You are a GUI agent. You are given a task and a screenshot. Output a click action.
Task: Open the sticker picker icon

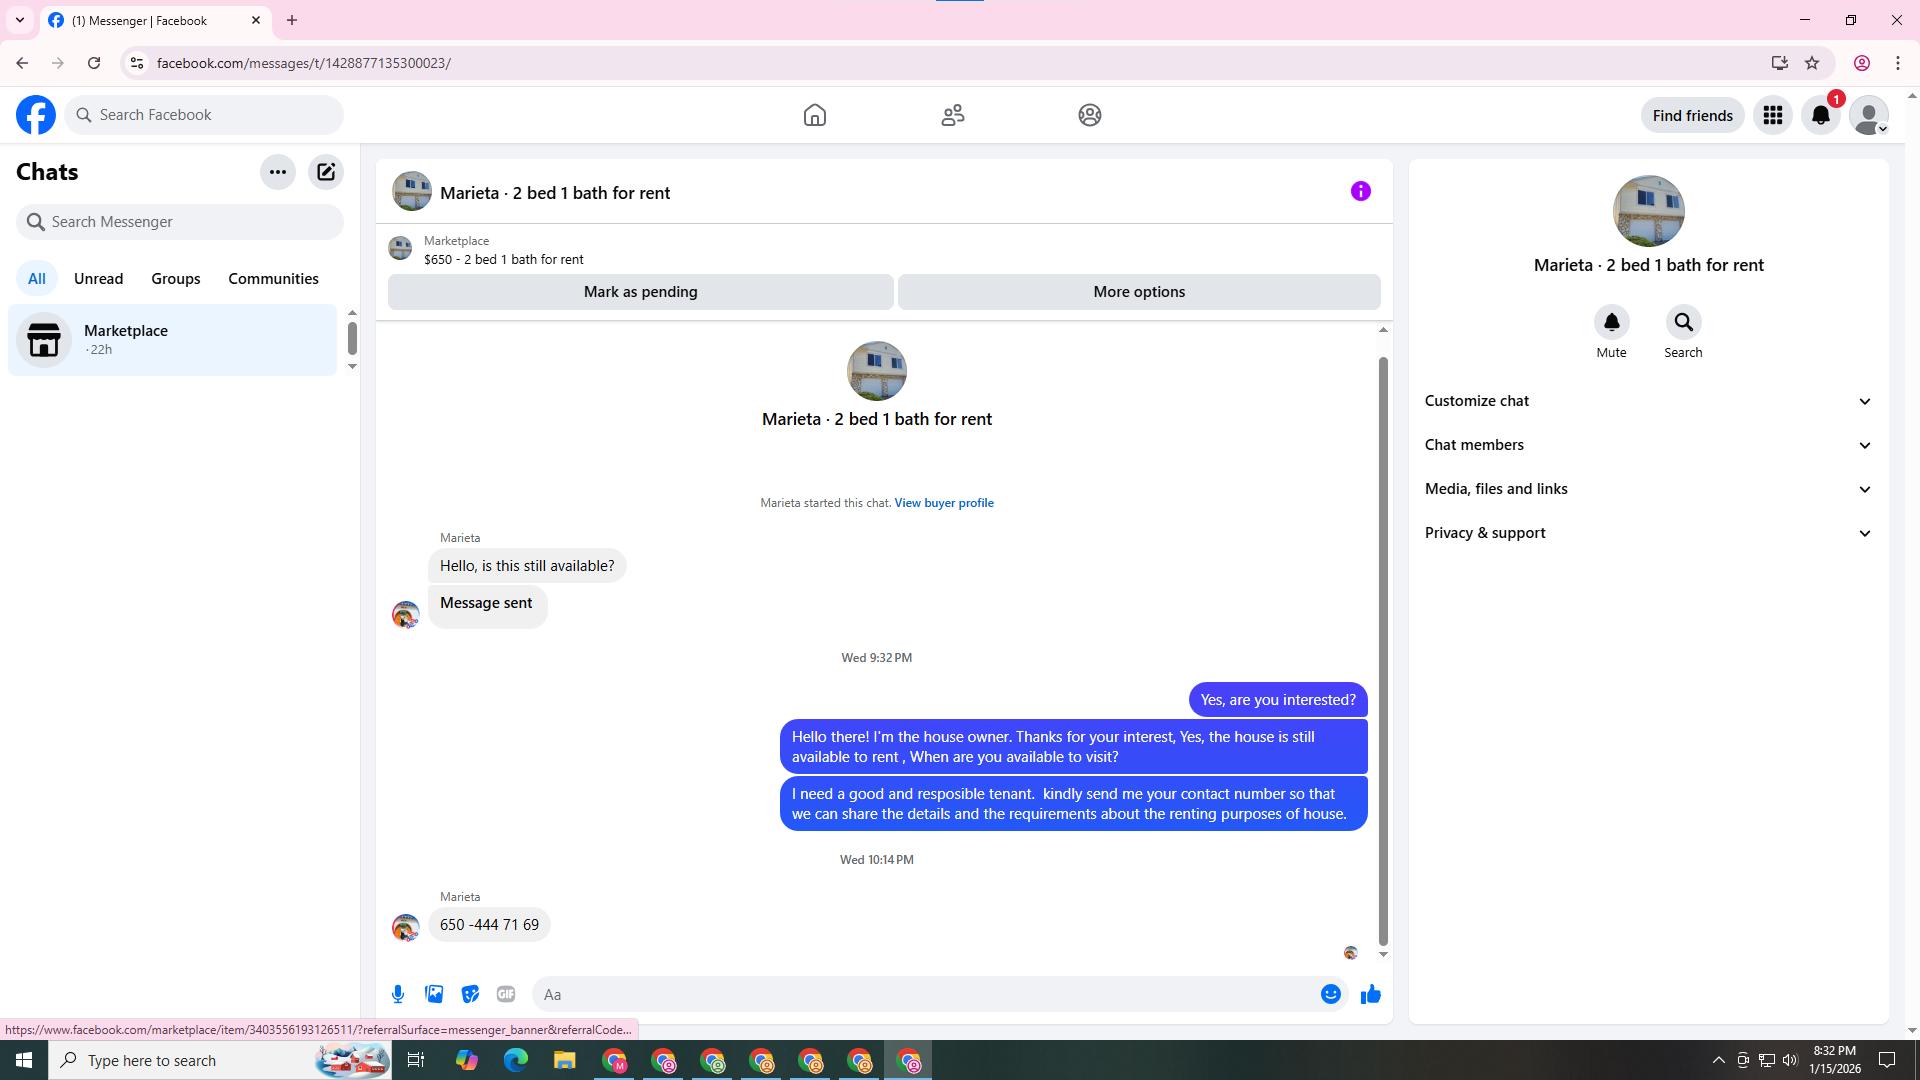pos(470,994)
